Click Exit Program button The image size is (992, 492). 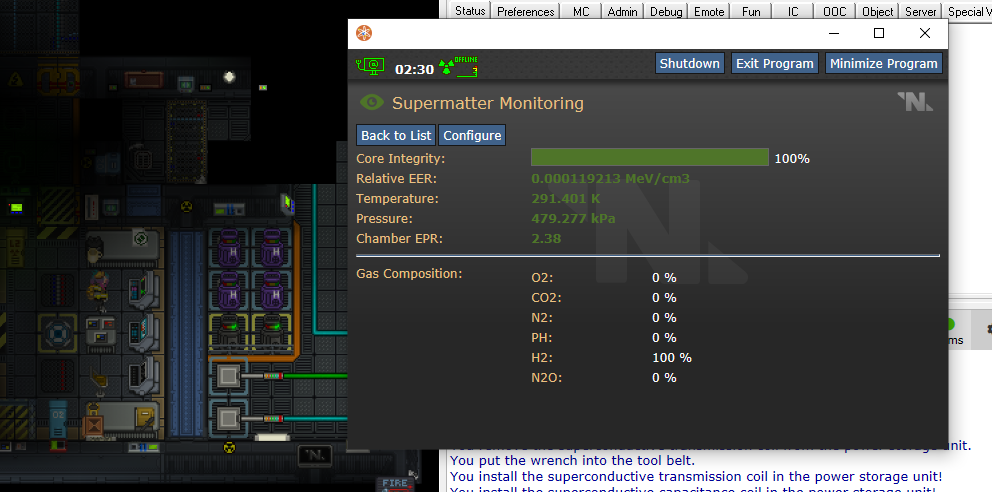[774, 63]
